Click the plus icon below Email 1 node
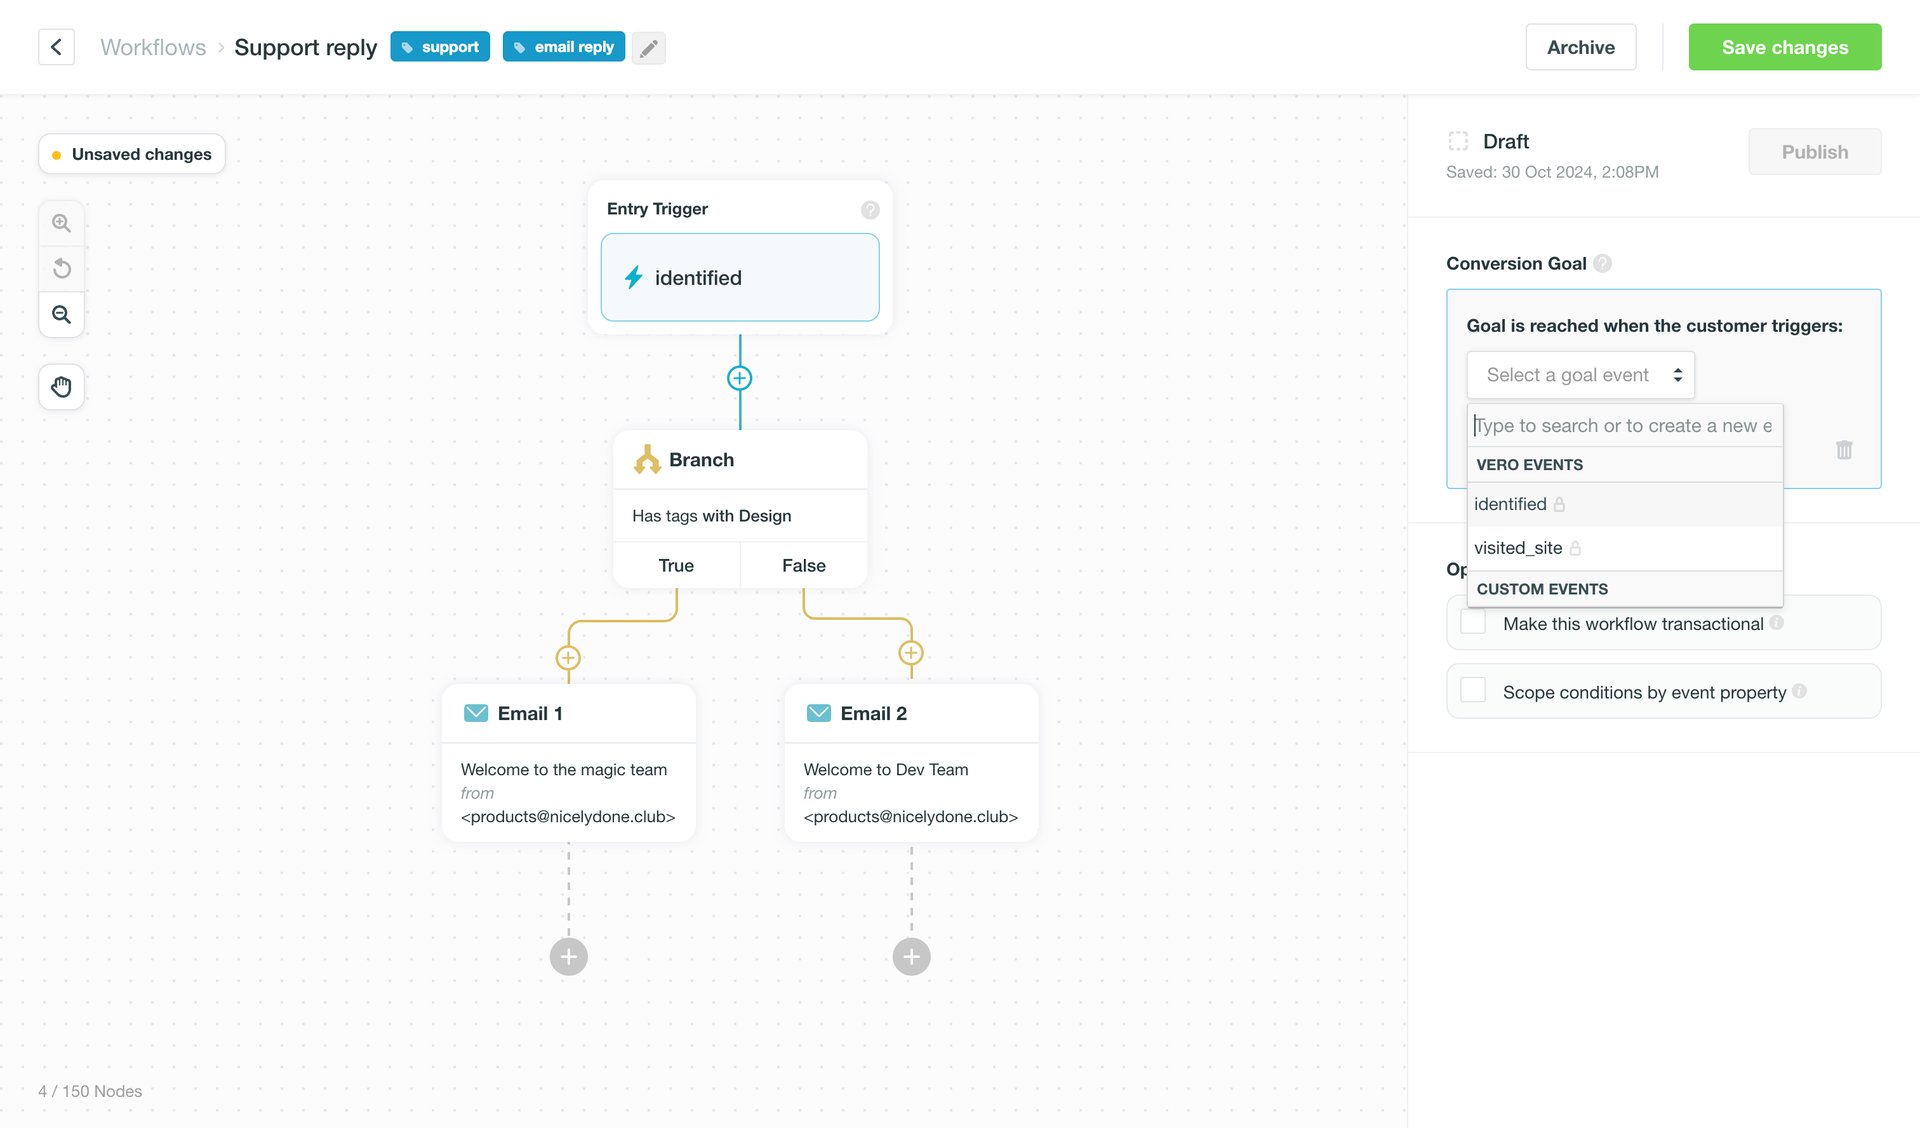The width and height of the screenshot is (1920, 1128). [568, 956]
